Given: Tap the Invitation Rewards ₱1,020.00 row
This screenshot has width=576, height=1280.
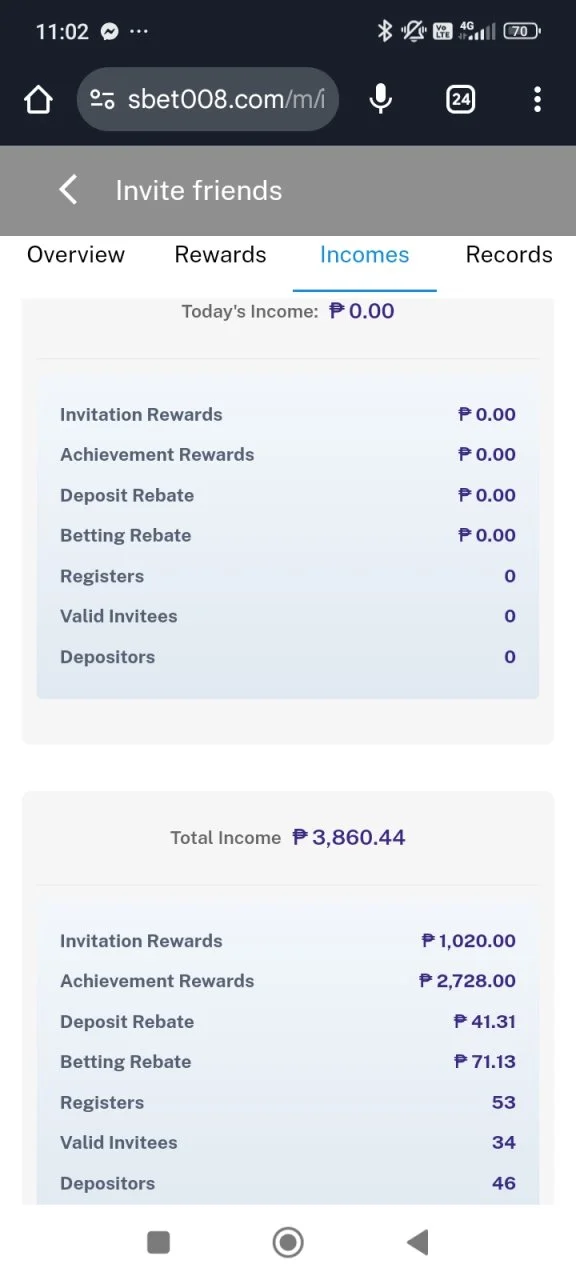Looking at the screenshot, I should pos(288,941).
